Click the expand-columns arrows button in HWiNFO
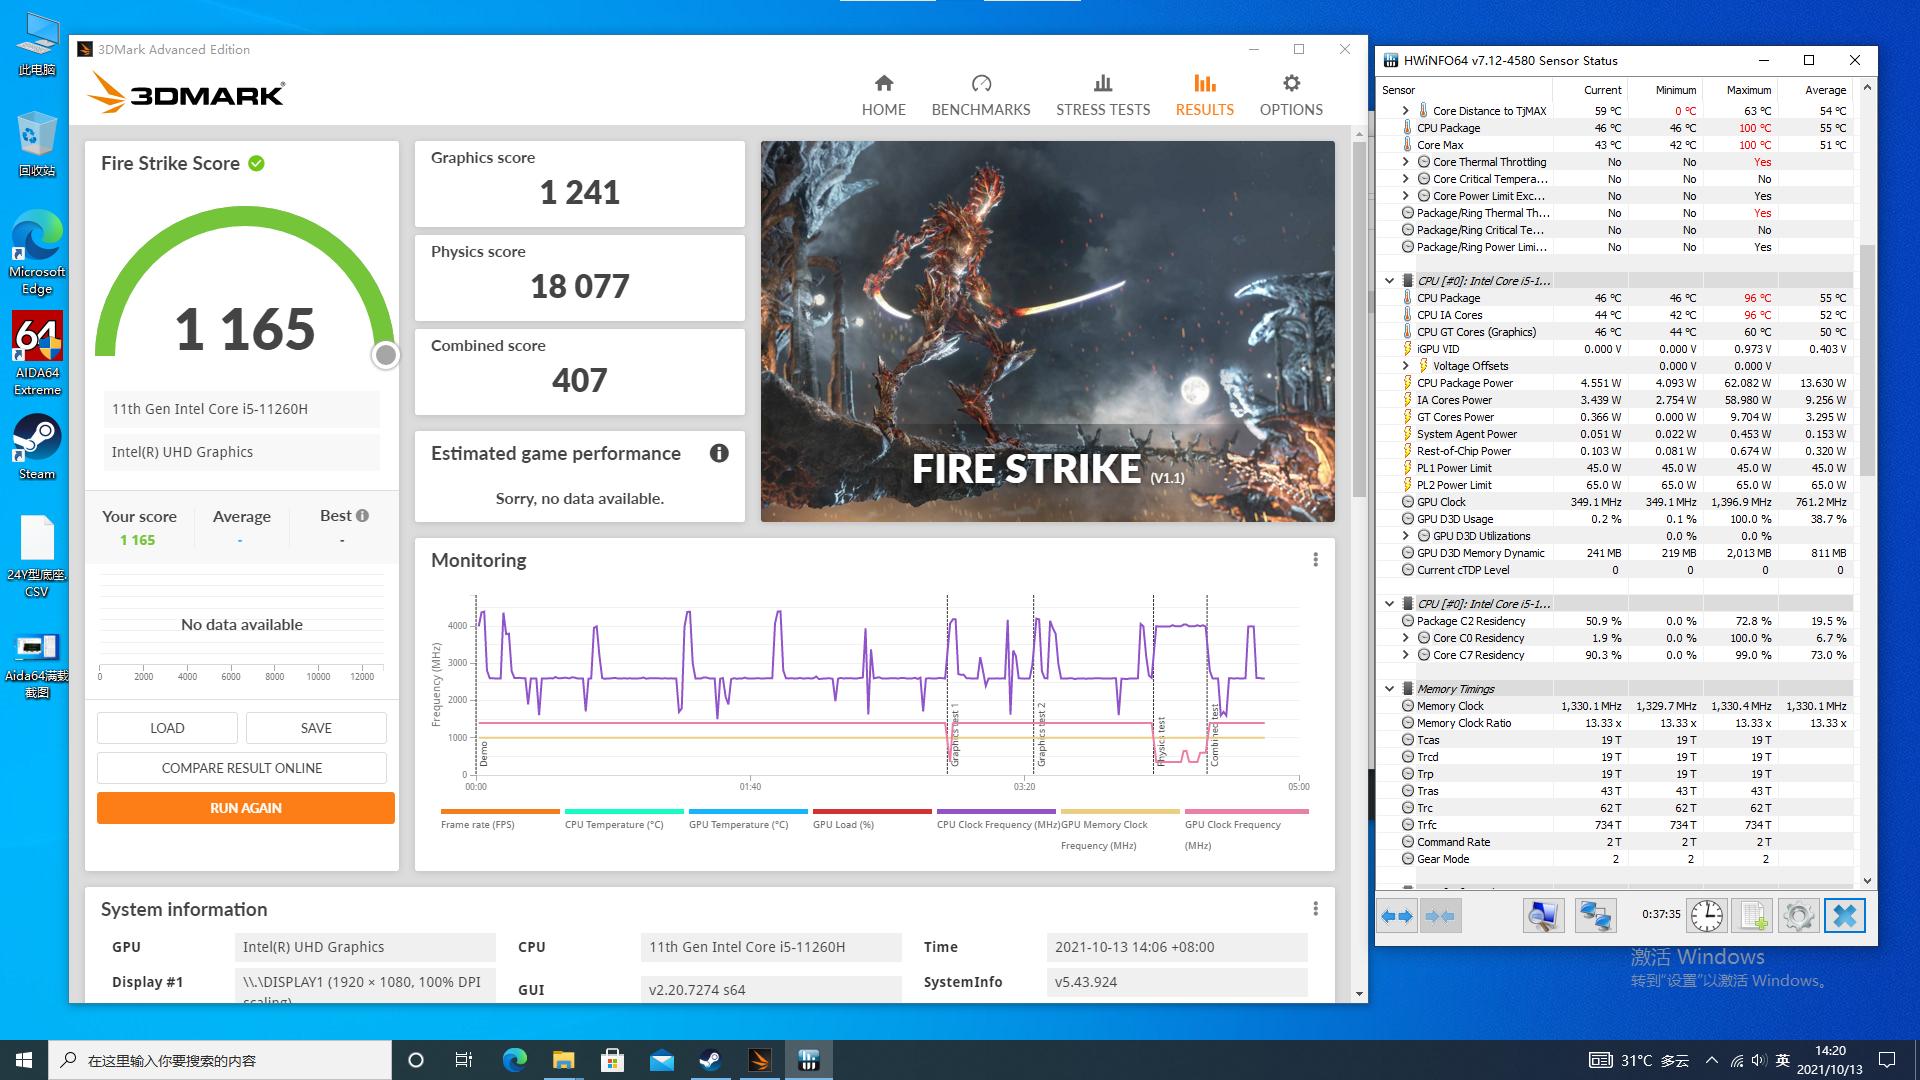The image size is (1920, 1080). pyautogui.click(x=1397, y=916)
